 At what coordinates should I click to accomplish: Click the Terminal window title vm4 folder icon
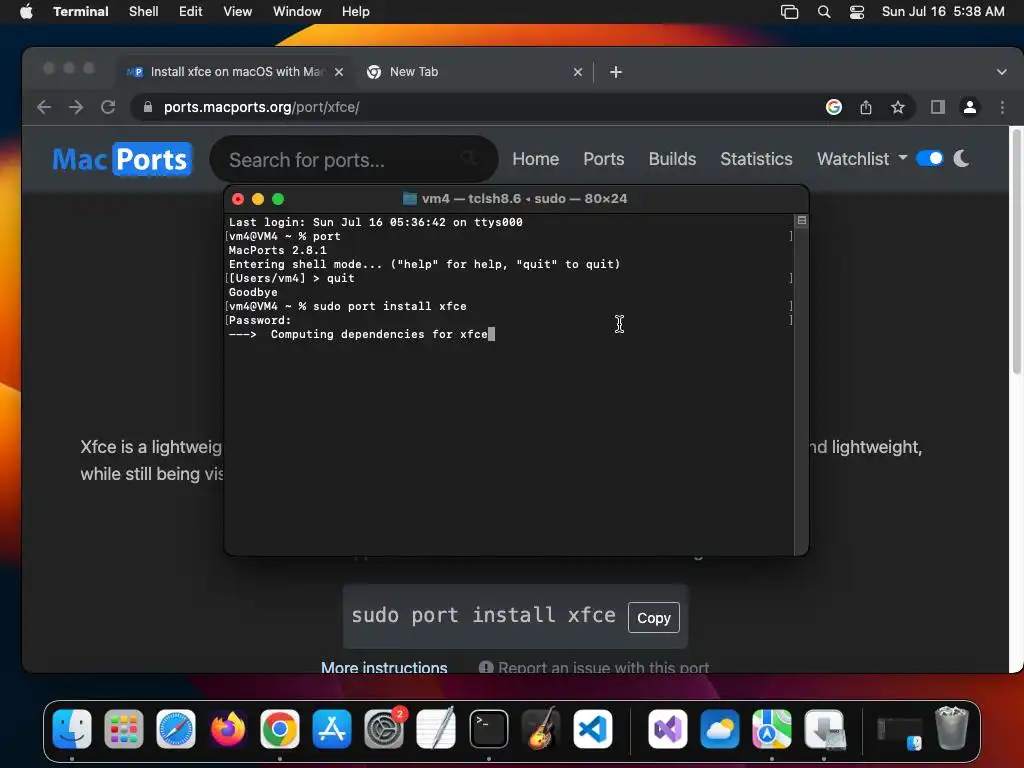[409, 199]
